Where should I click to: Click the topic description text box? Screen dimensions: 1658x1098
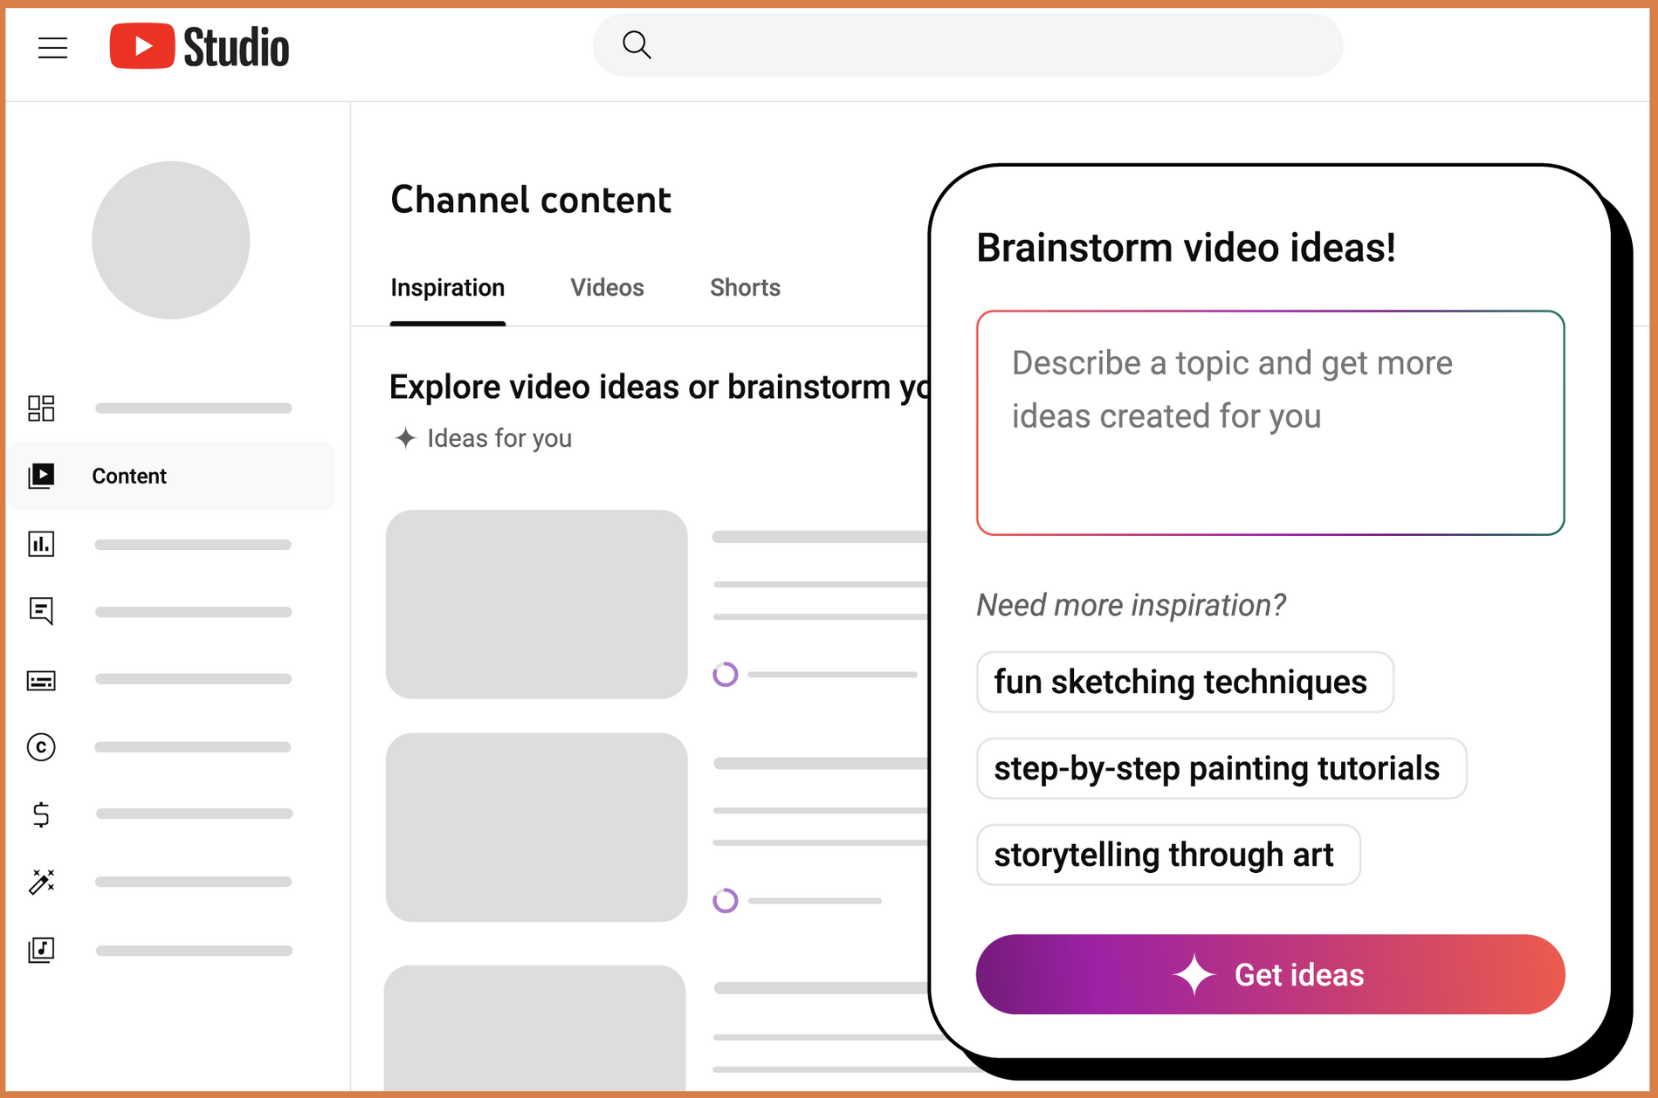(x=1270, y=423)
